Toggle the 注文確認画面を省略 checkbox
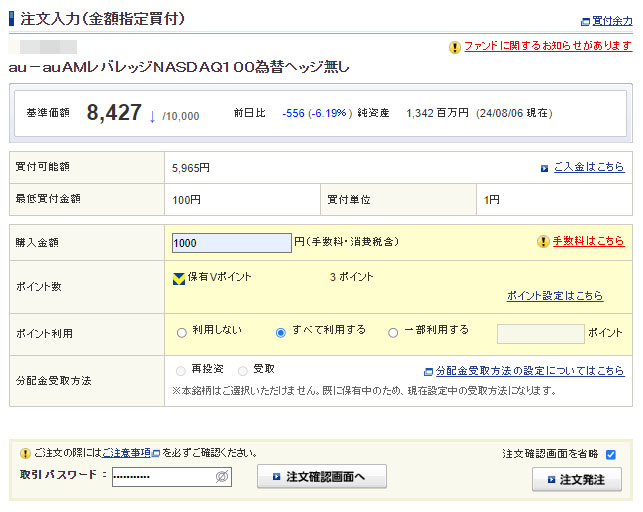The height and width of the screenshot is (512, 643). 611,455
